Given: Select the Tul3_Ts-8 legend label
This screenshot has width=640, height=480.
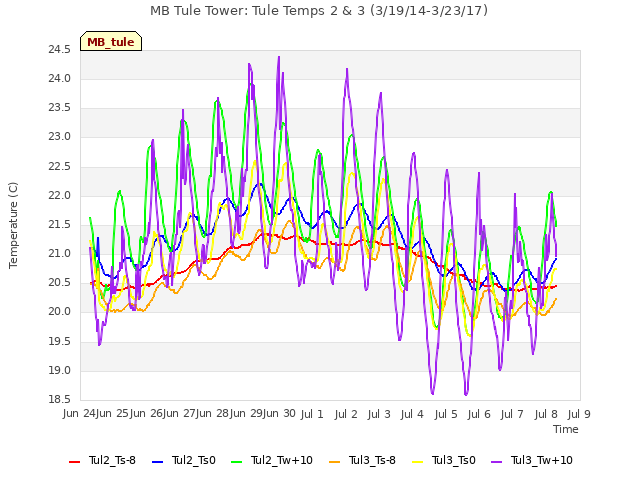Looking at the screenshot, I should pyautogui.click(x=372, y=460).
